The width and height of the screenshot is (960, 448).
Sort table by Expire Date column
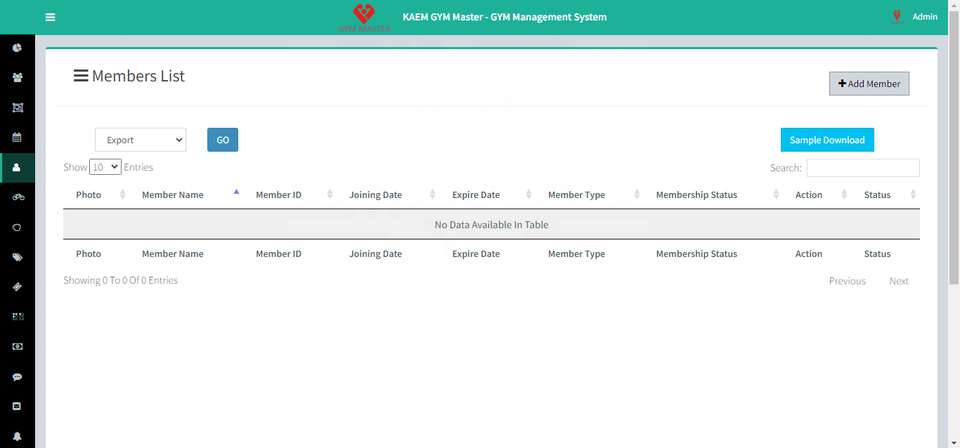point(476,195)
